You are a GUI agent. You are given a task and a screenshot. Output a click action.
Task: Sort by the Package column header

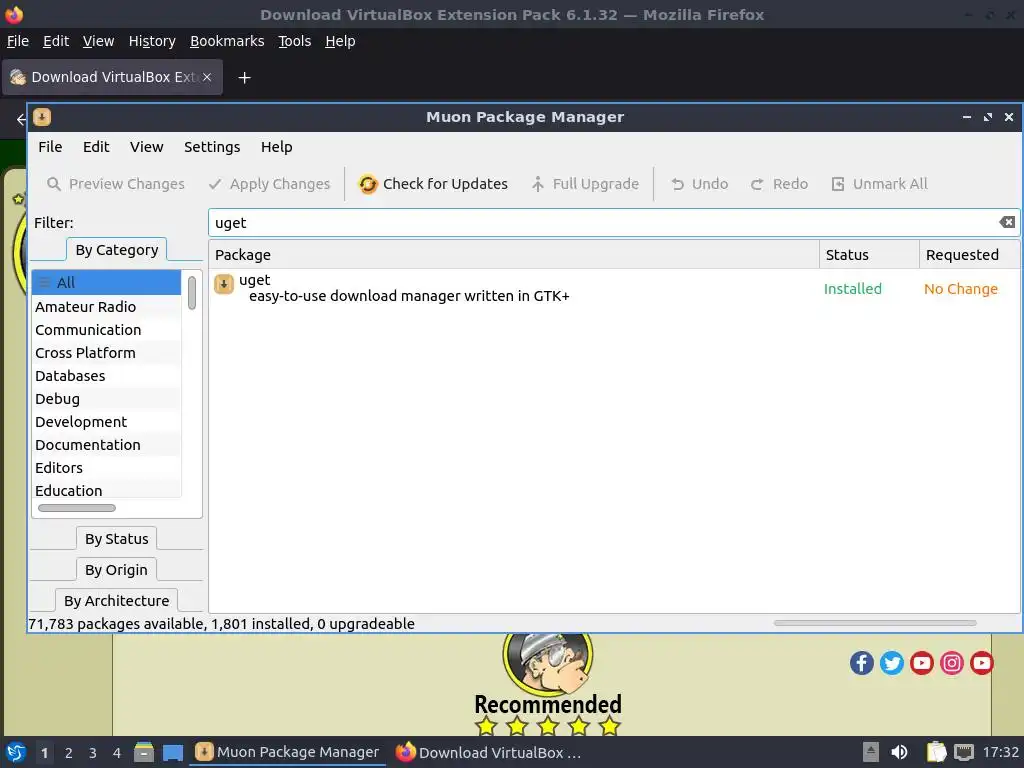tap(513, 254)
